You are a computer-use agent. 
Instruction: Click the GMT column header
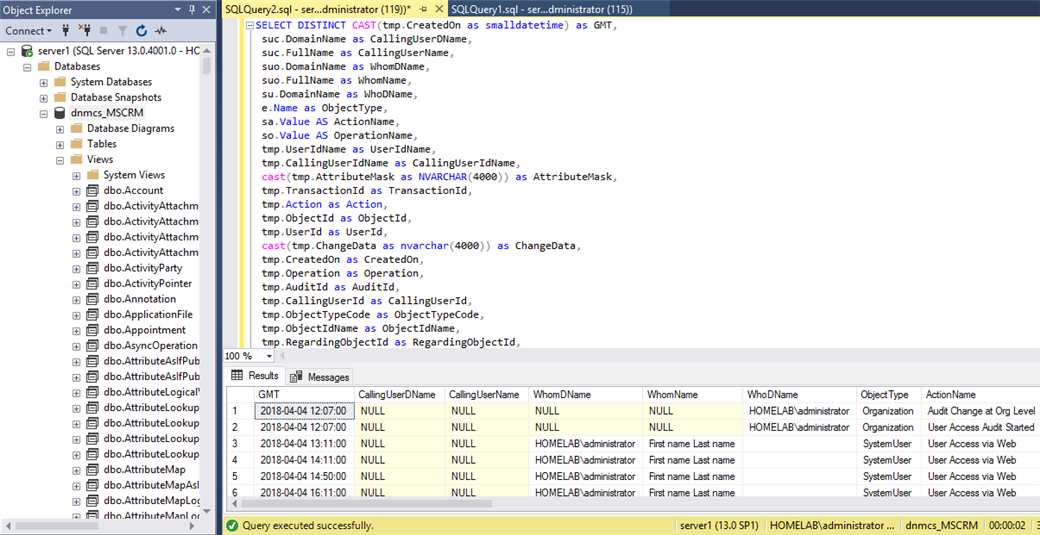[304, 394]
